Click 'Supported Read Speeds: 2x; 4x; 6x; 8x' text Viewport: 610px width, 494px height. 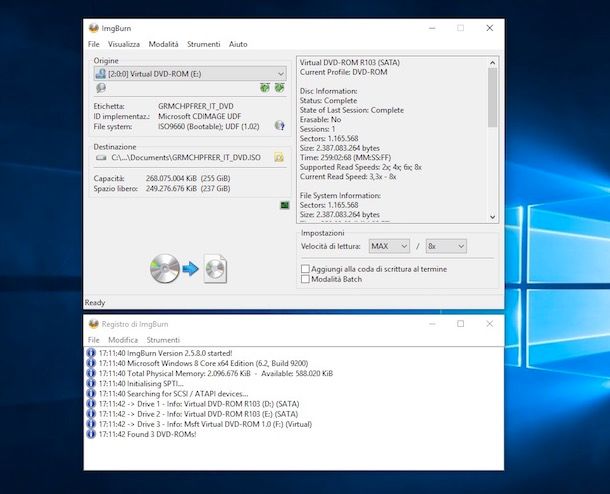pyautogui.click(x=361, y=167)
